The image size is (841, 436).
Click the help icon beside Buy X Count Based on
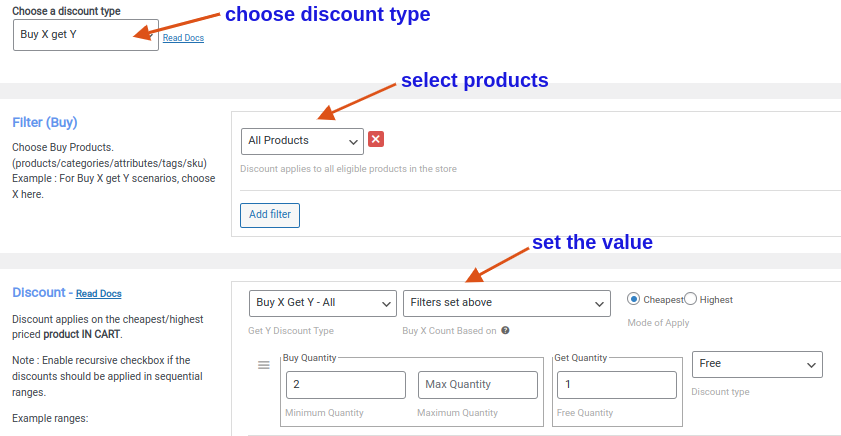click(x=506, y=330)
